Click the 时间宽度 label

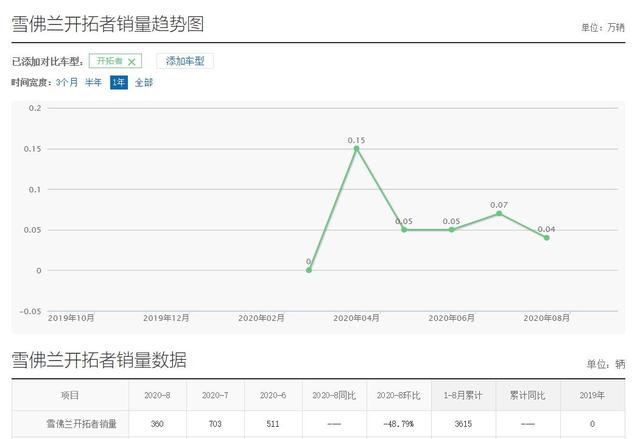pyautogui.click(x=32, y=82)
